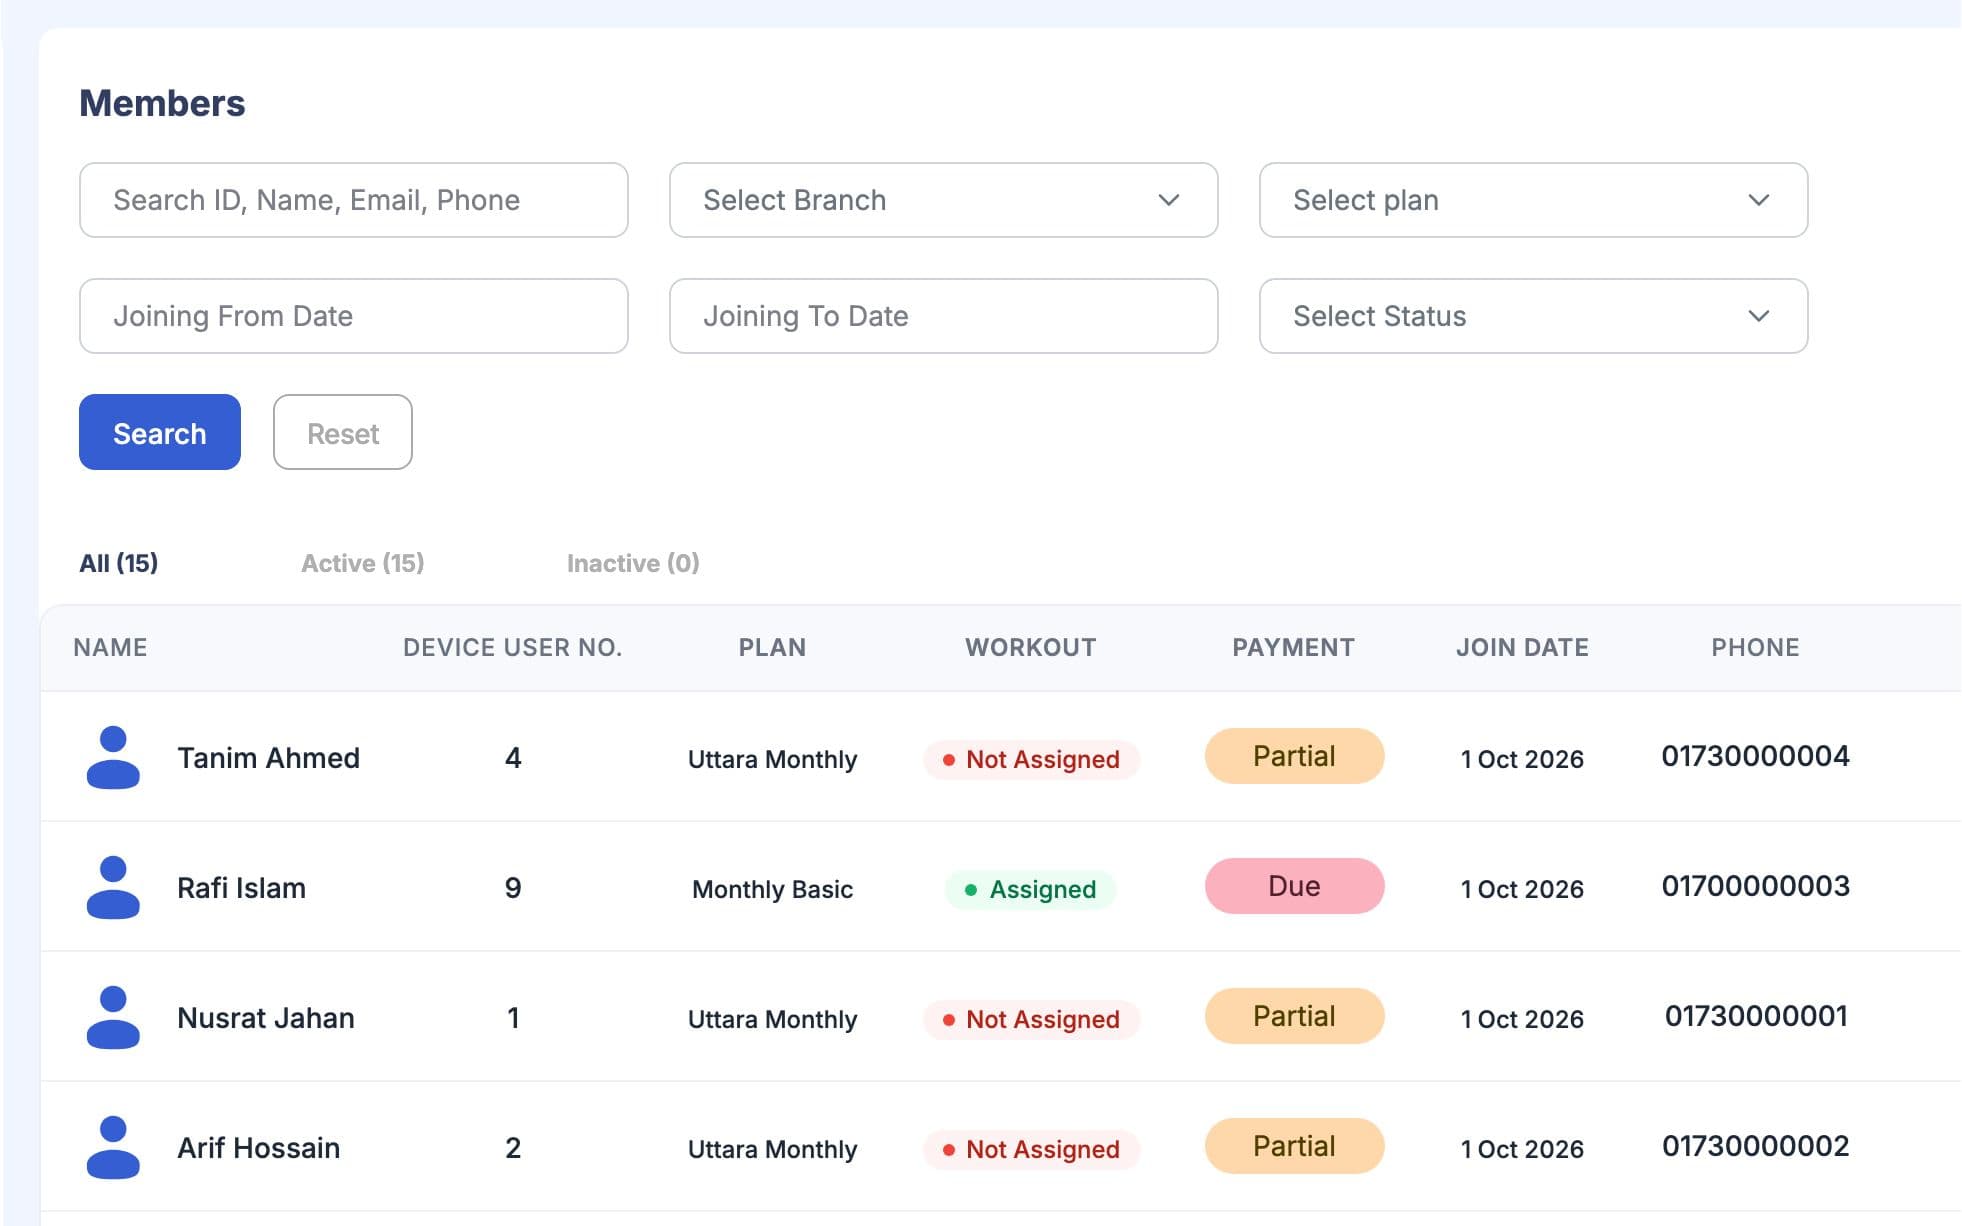The height and width of the screenshot is (1226, 1962).
Task: Switch to the Inactive (0) tab
Action: (633, 563)
